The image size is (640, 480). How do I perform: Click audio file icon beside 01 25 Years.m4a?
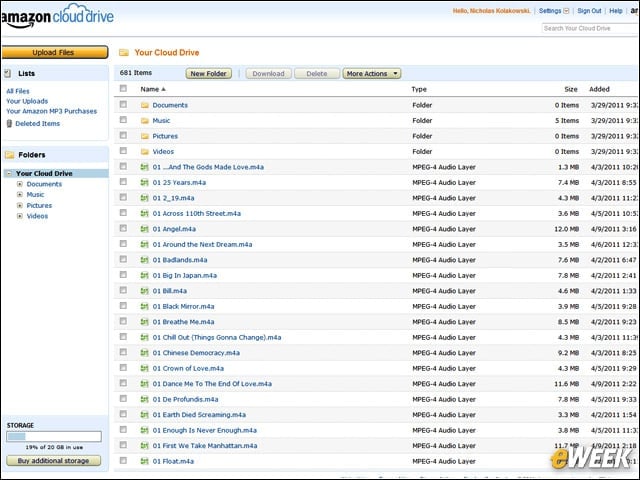pos(144,182)
